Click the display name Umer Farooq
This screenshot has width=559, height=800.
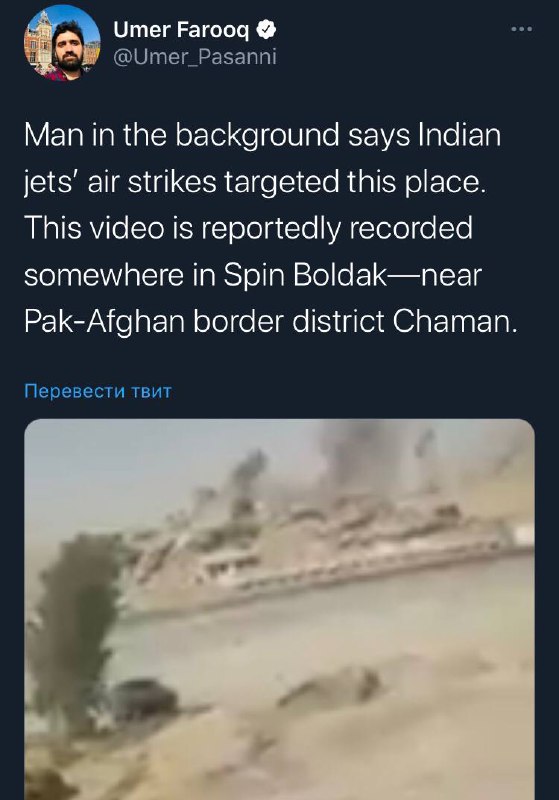pos(182,30)
